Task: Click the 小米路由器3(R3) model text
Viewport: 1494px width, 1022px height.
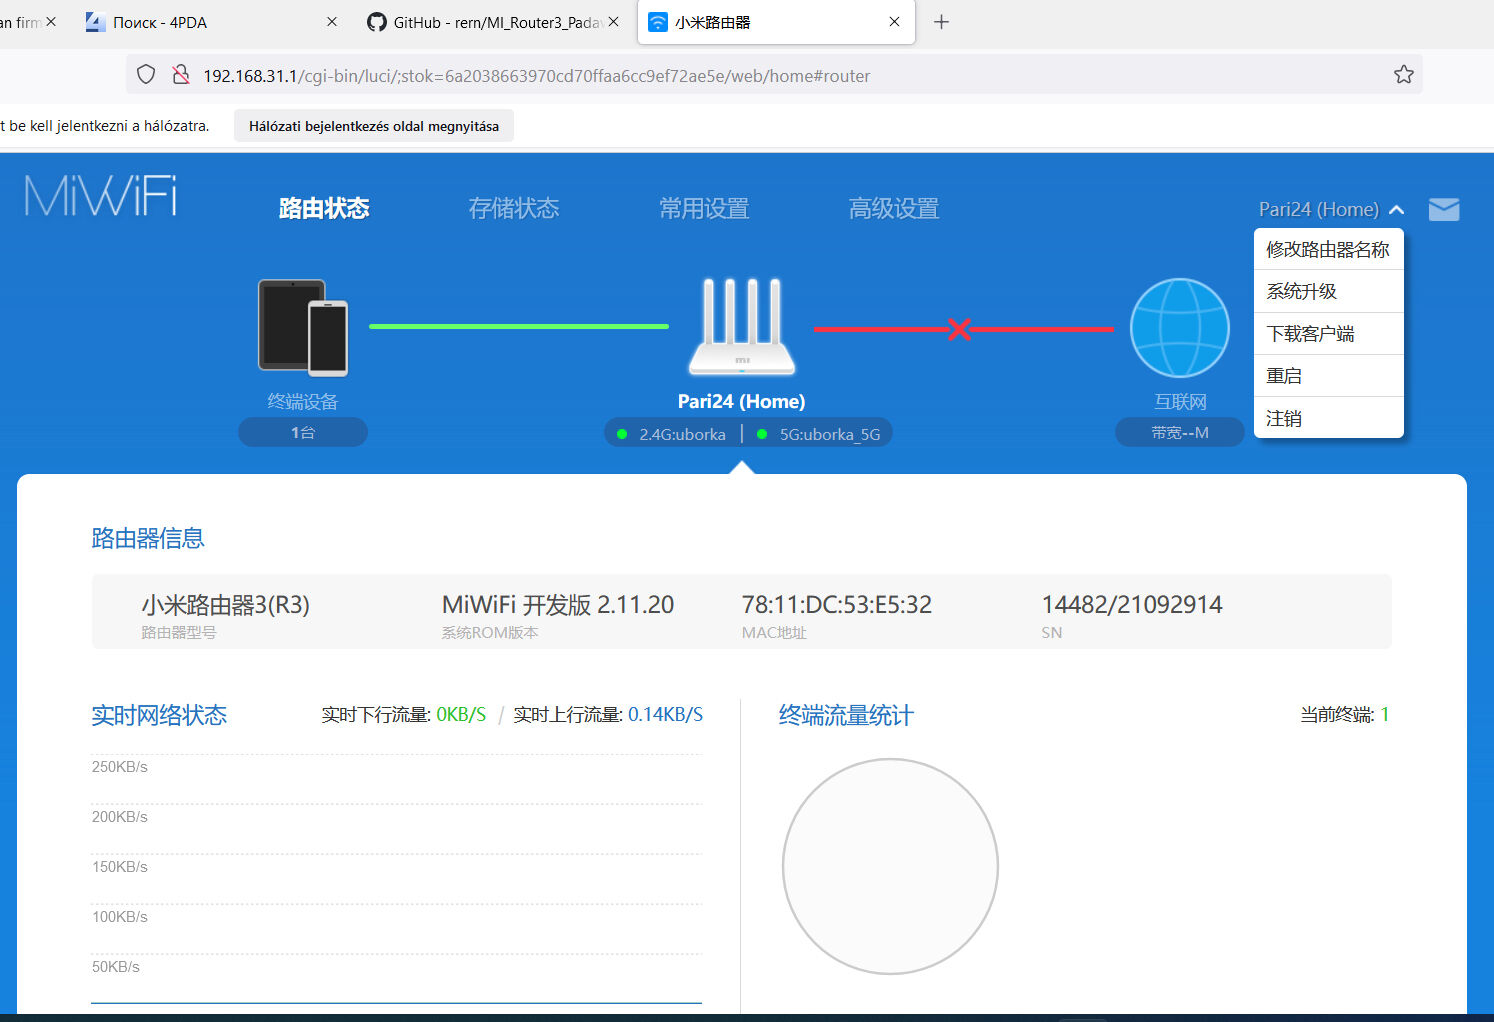Action: pos(226,605)
